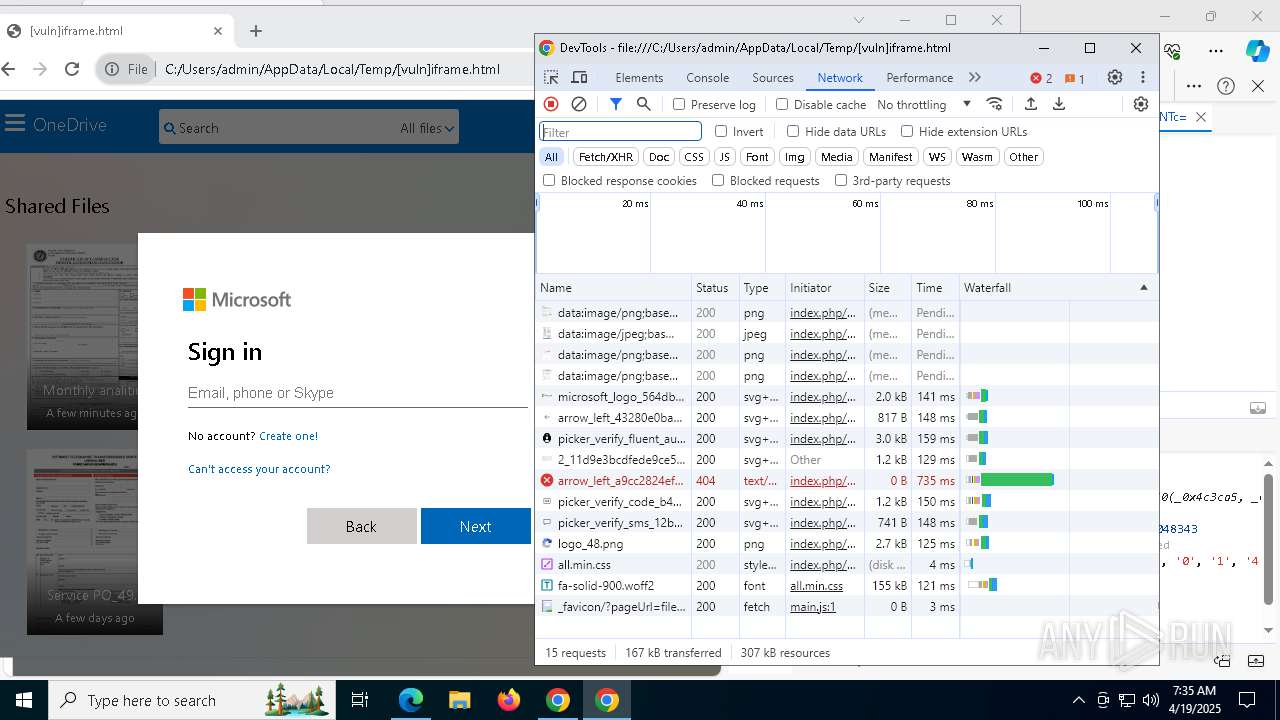Viewport: 1280px width, 720px height.
Task: Open Network panel settings gear
Action: [x=1141, y=104]
